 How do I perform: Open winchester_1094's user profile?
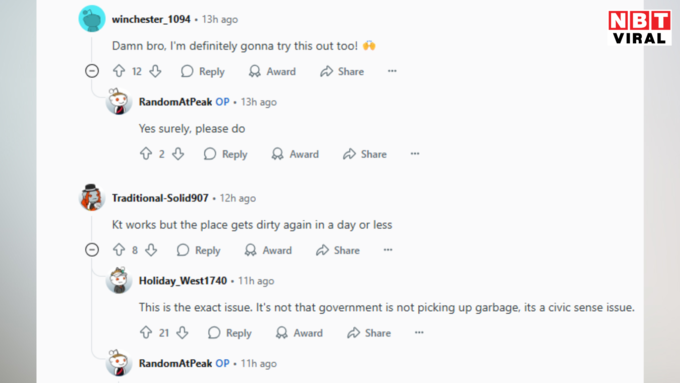(151, 20)
